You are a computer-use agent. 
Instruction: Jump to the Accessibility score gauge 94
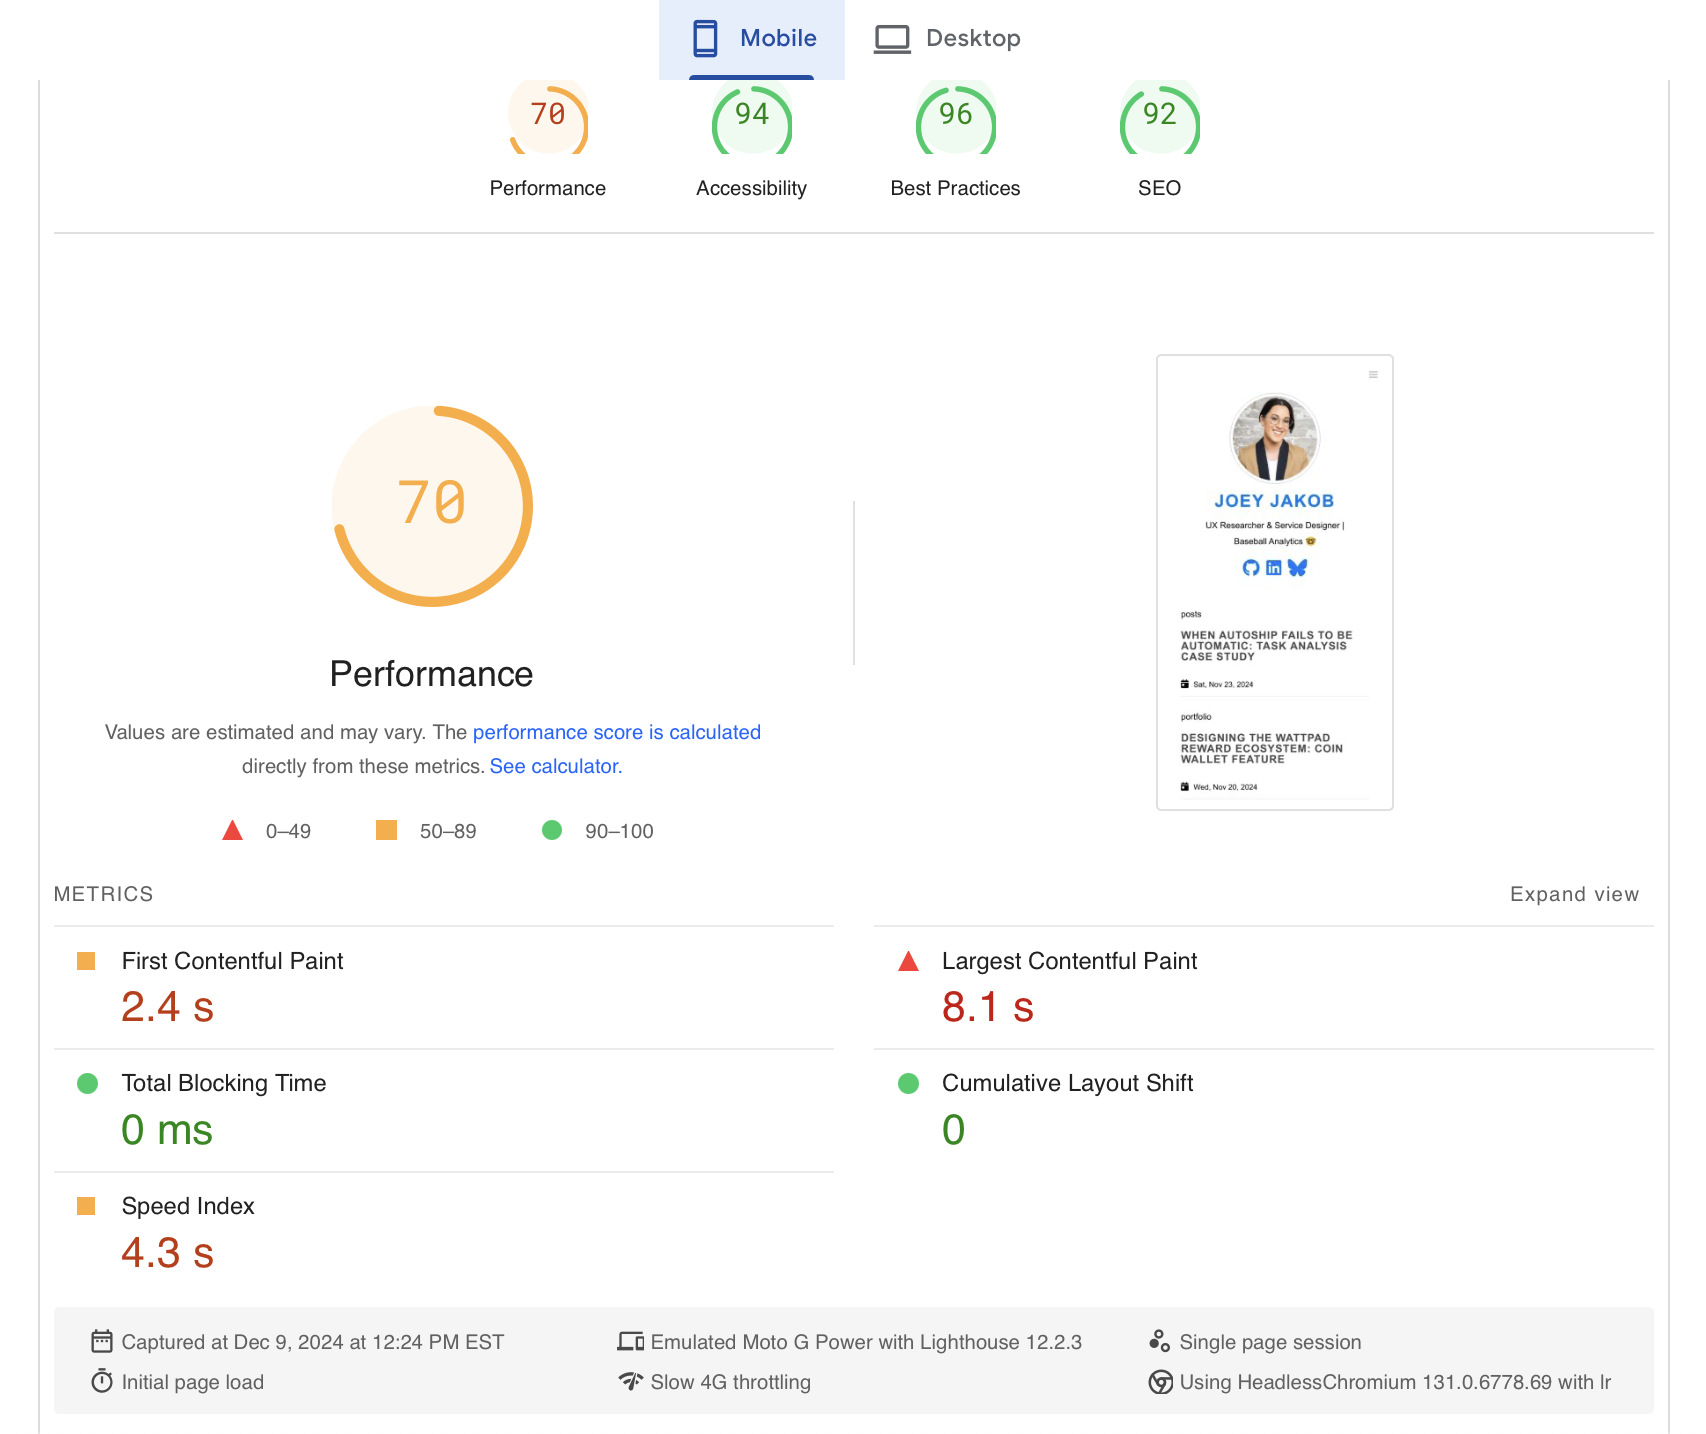pyautogui.click(x=751, y=121)
